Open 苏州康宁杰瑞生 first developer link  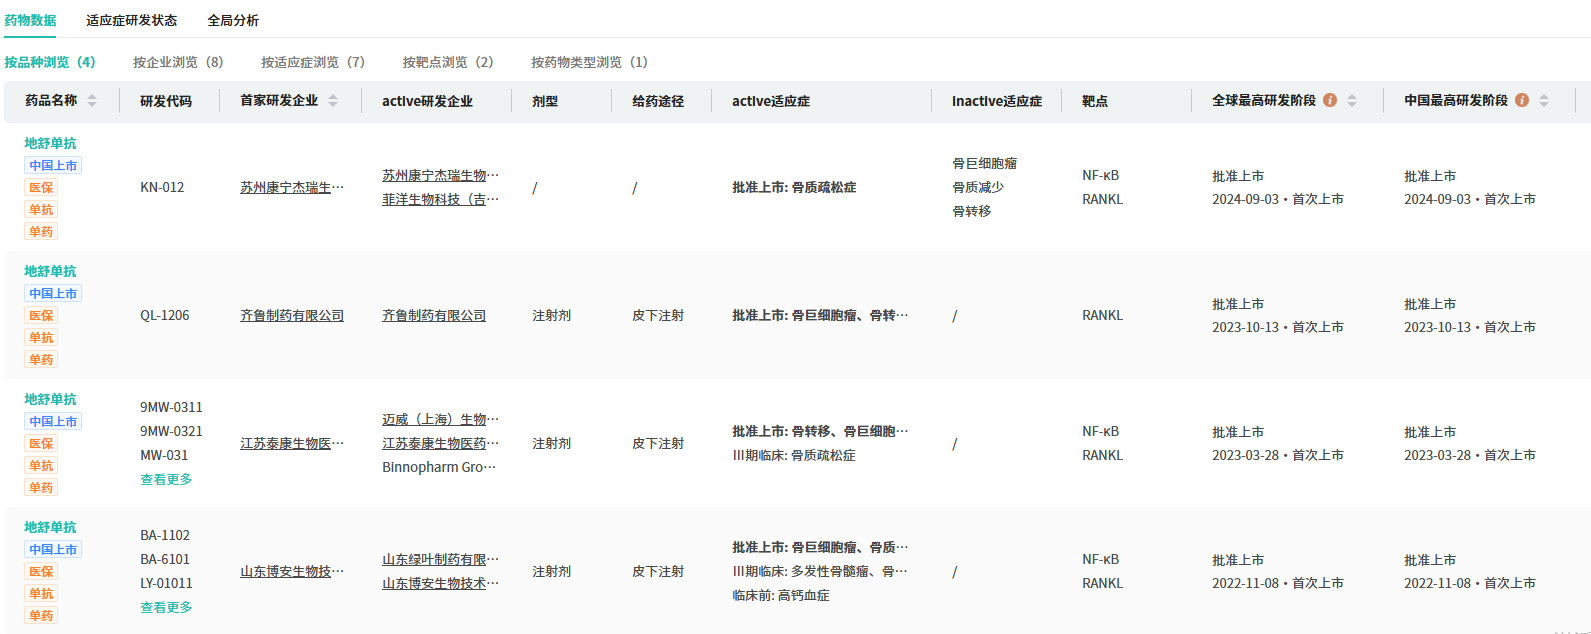coord(292,187)
